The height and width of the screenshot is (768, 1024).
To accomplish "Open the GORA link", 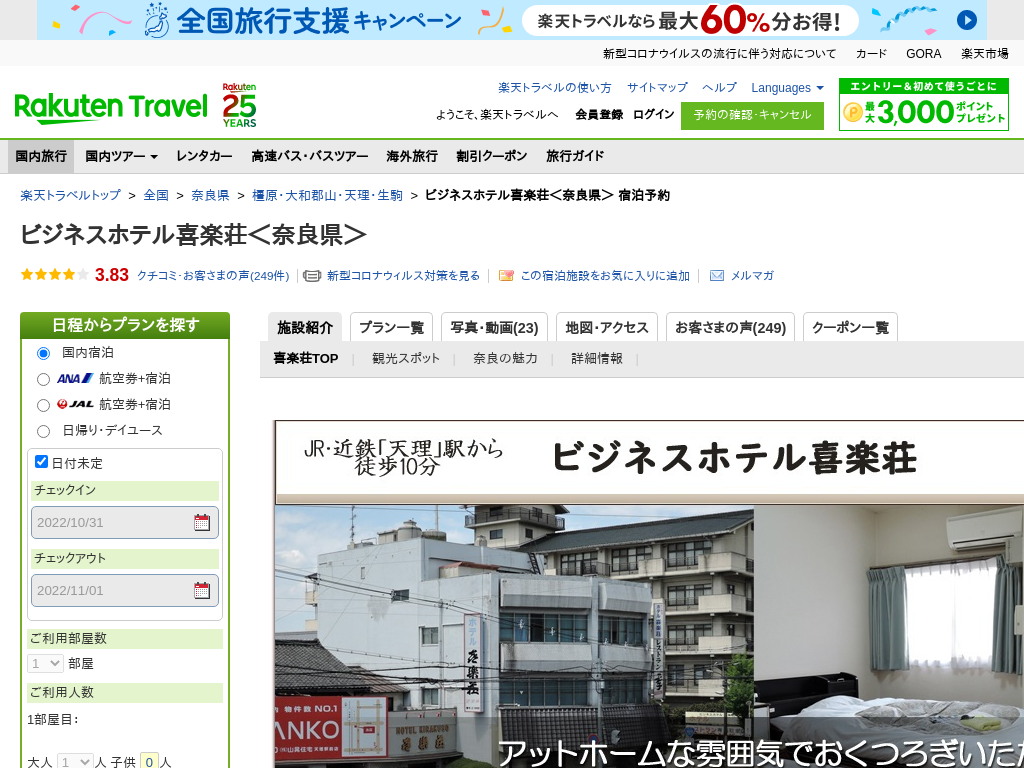I will [x=923, y=54].
